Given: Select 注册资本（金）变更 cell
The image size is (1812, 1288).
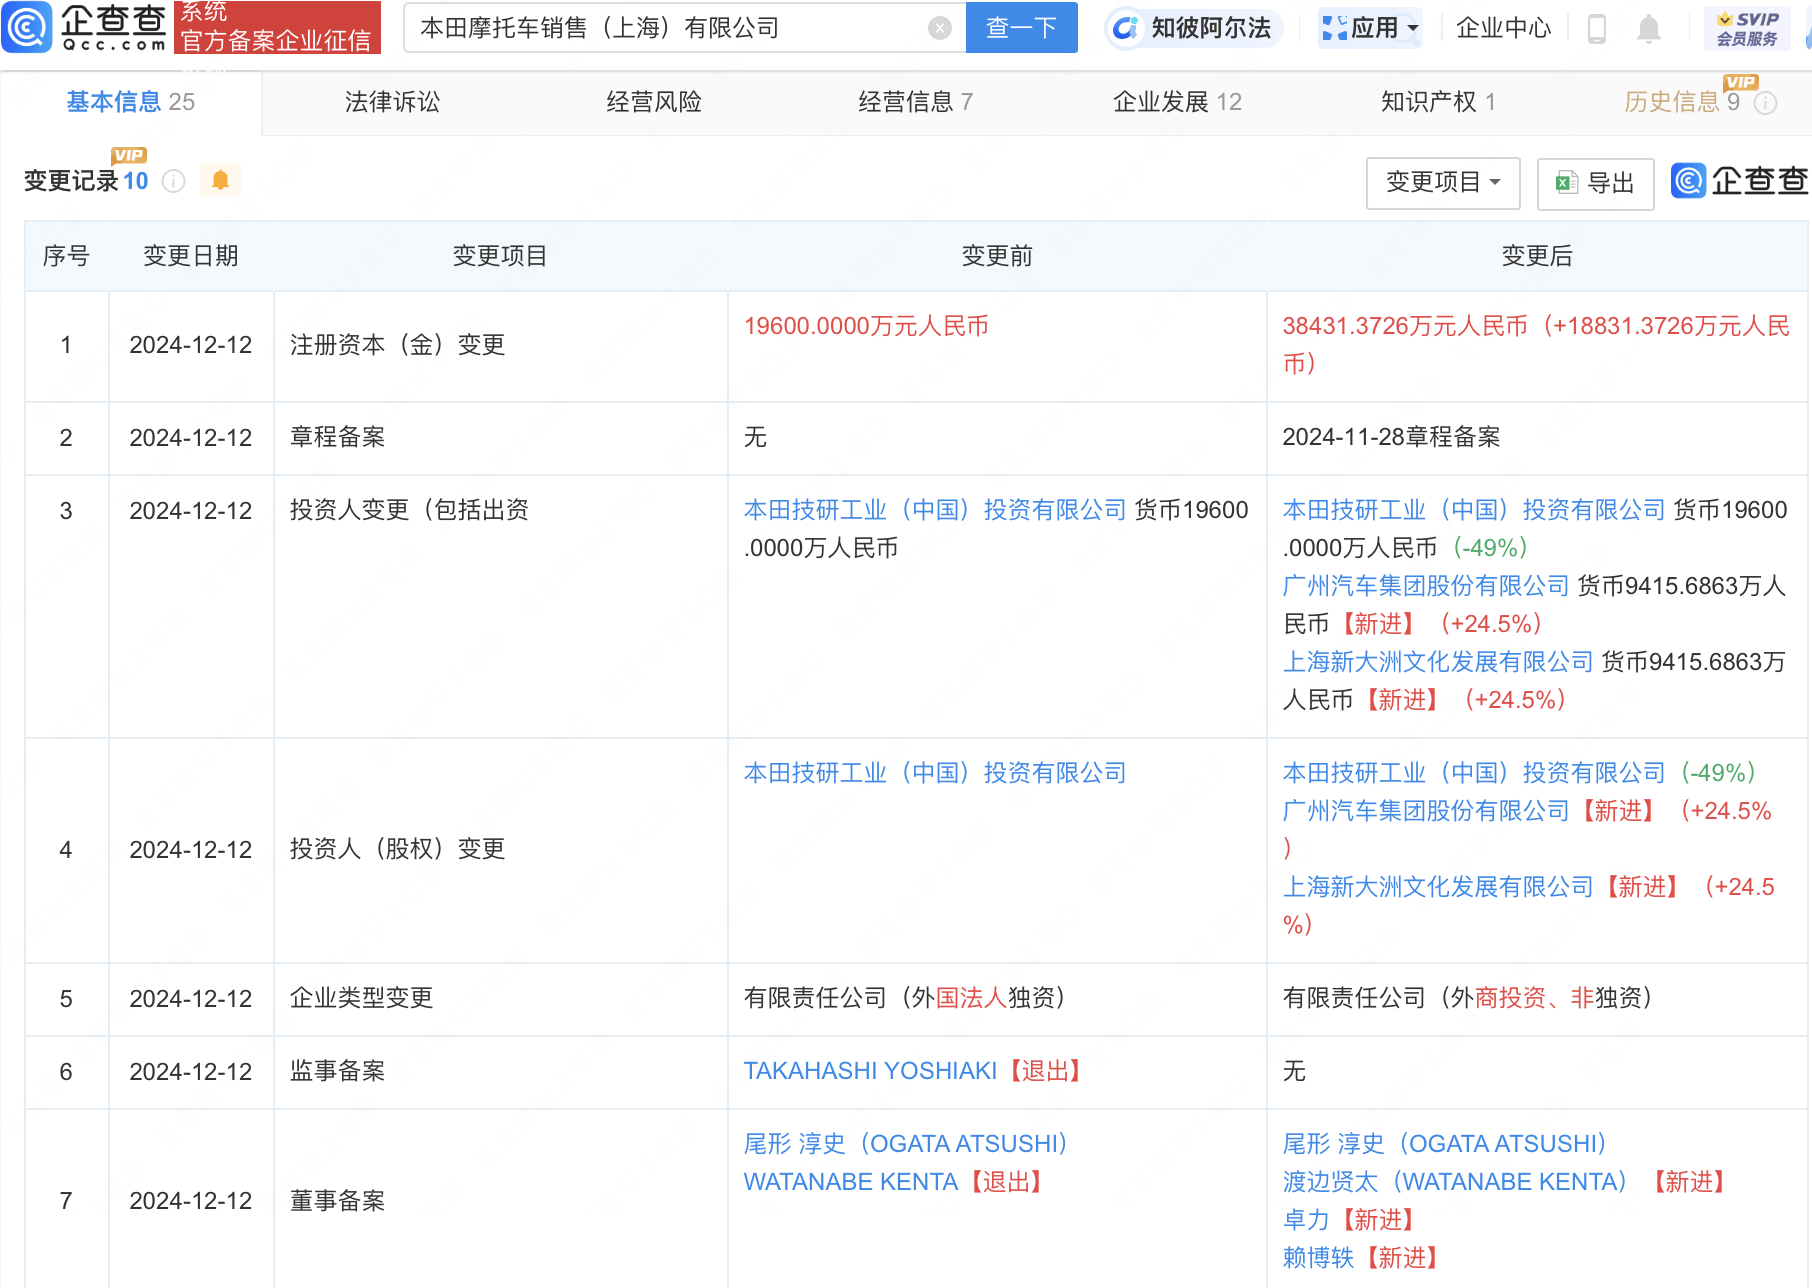Looking at the screenshot, I should pos(501,346).
